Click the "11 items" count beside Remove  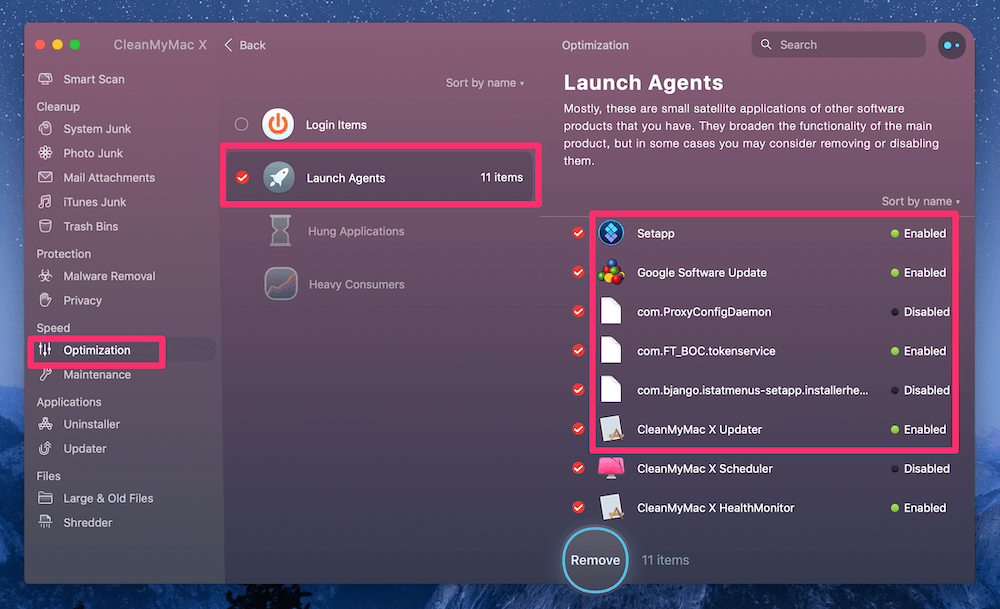click(665, 560)
